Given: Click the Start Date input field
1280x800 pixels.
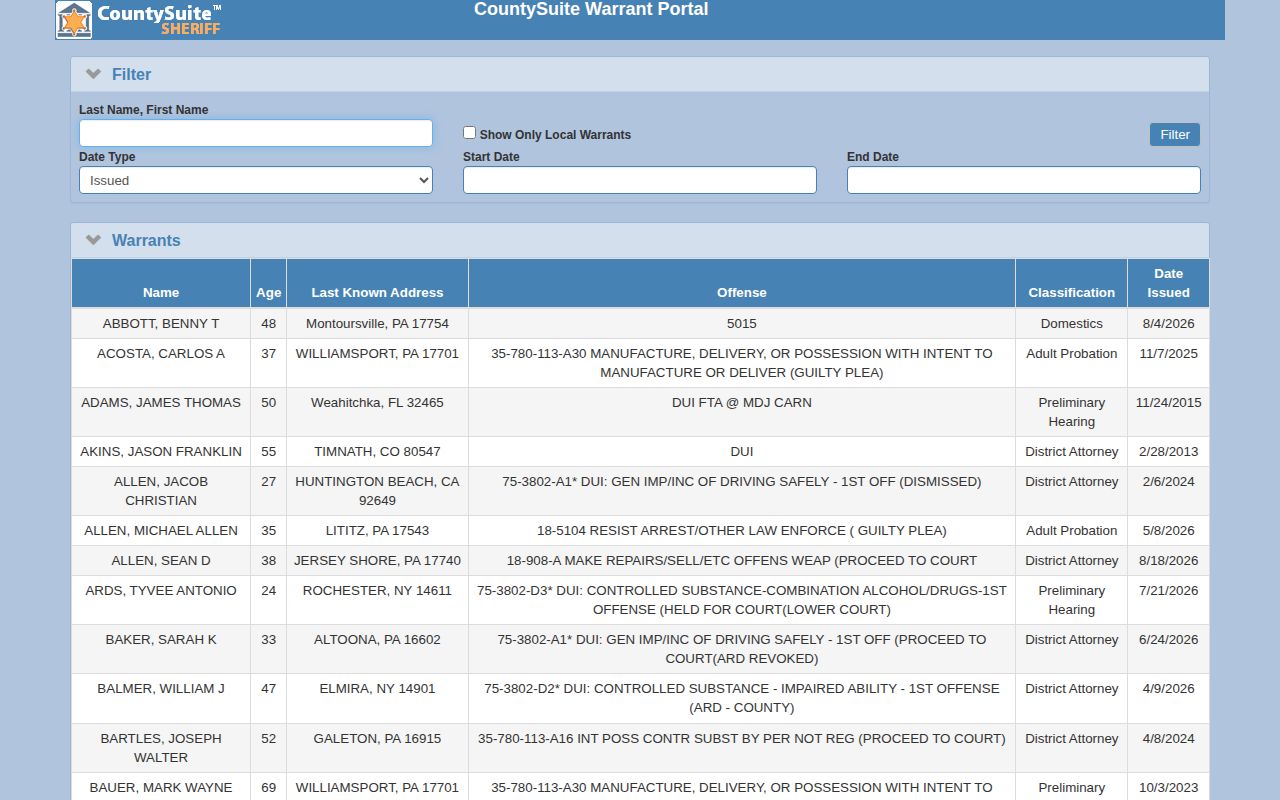Looking at the screenshot, I should pyautogui.click(x=640, y=180).
